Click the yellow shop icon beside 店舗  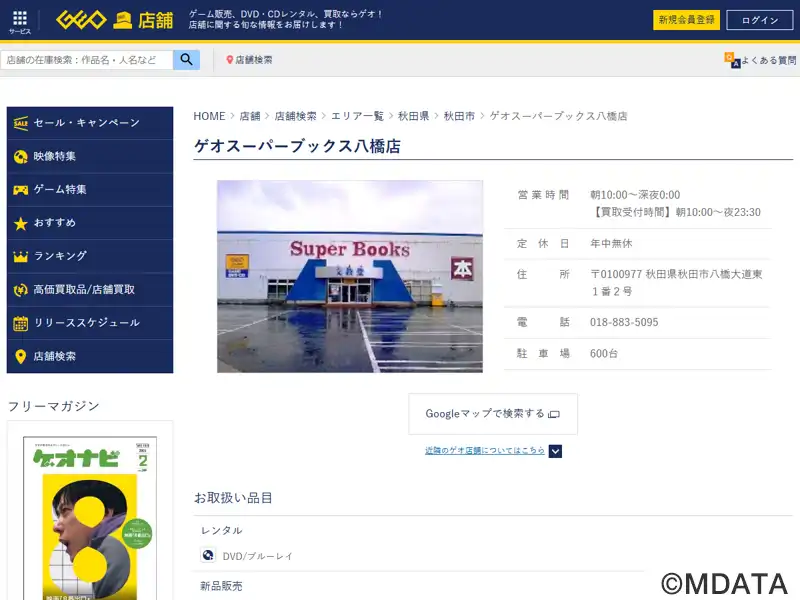click(x=122, y=20)
